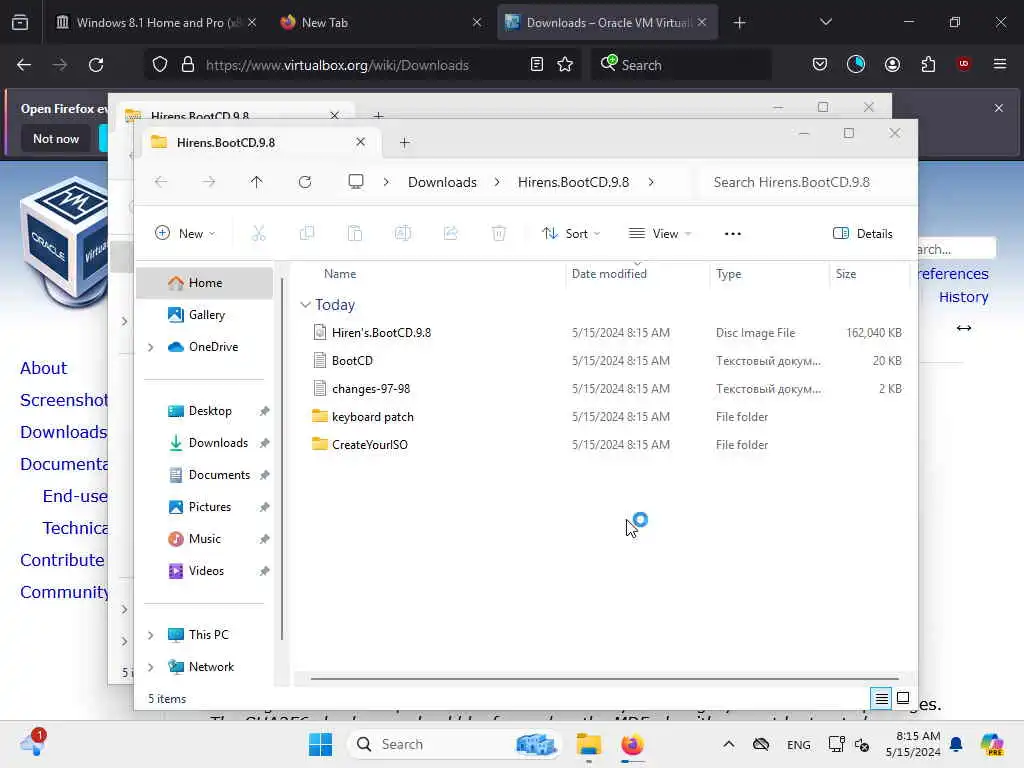Click the Delete trash icon in Explorer toolbar
The height and width of the screenshot is (768, 1024).
tap(499, 233)
